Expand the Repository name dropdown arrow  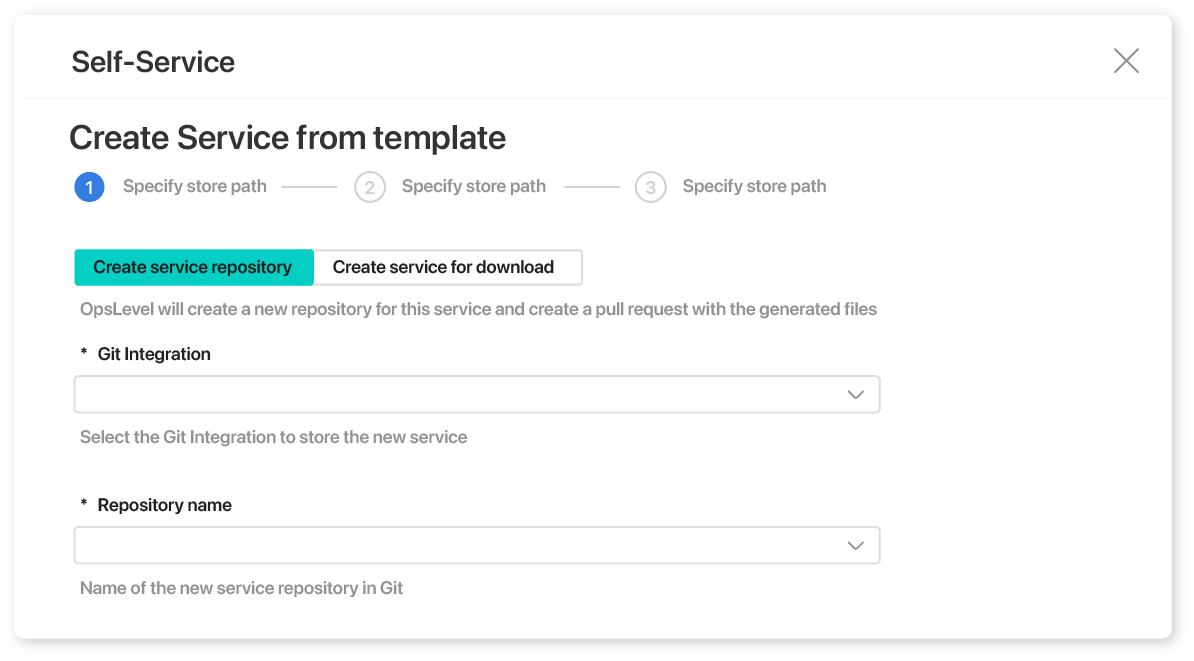click(855, 545)
